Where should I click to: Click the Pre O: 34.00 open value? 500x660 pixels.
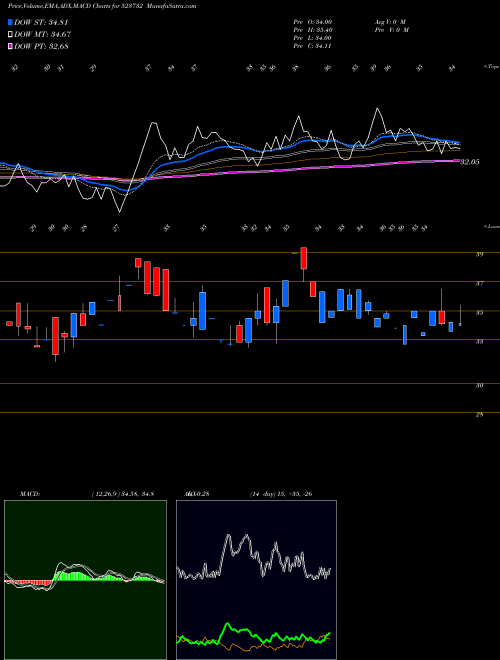pos(313,21)
